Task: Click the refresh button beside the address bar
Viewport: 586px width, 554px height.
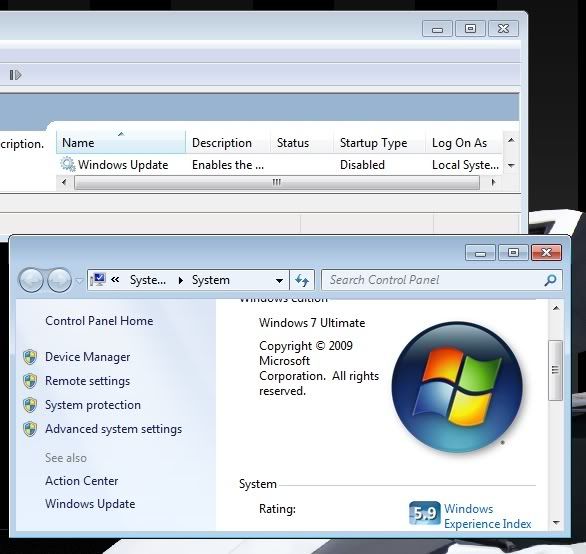Action: click(x=302, y=280)
